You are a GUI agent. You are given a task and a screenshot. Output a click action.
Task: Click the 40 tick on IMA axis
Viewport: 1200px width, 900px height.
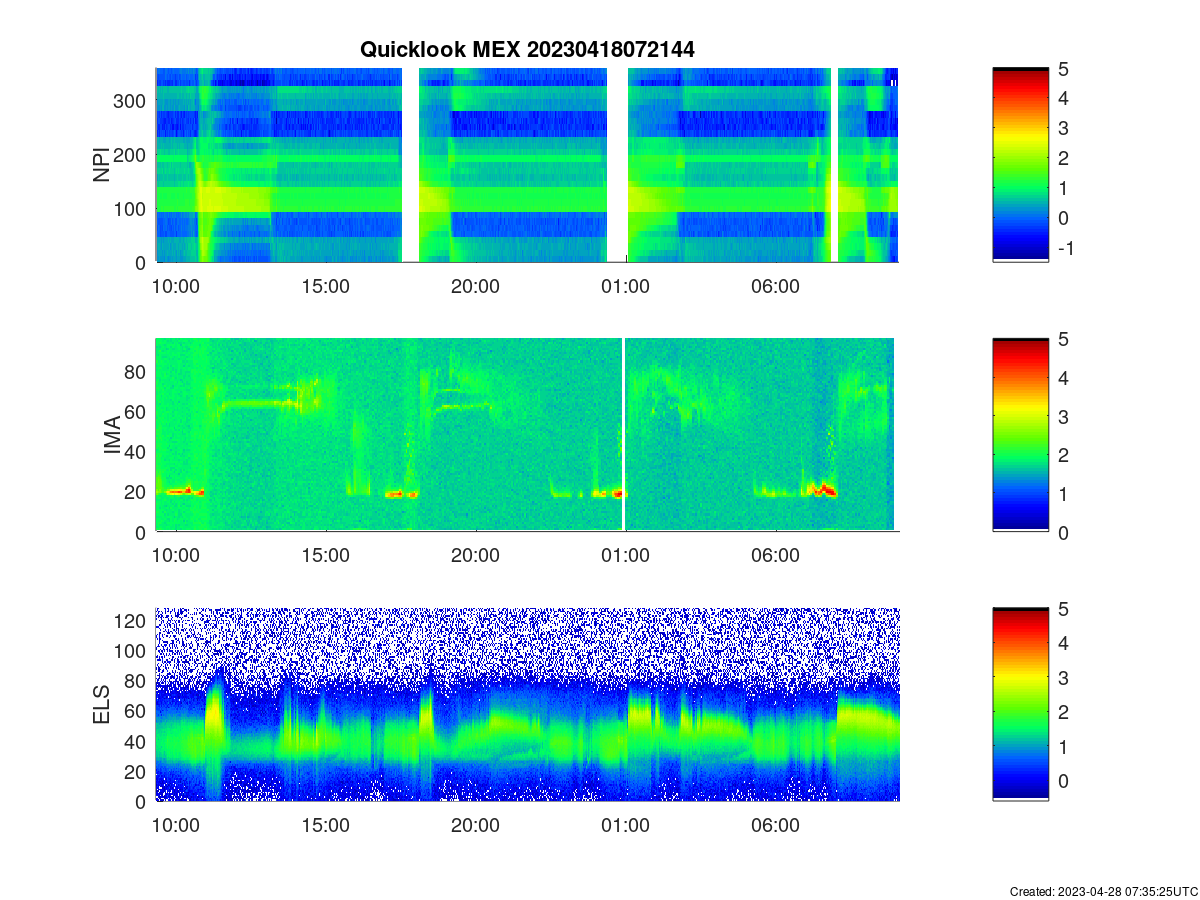point(136,452)
